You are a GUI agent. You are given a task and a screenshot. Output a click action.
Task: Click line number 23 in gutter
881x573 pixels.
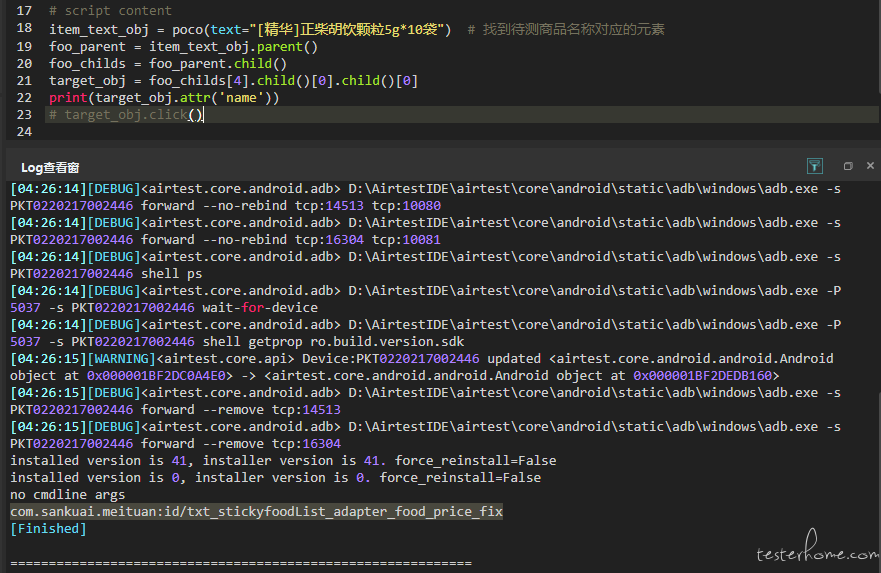(x=24, y=115)
